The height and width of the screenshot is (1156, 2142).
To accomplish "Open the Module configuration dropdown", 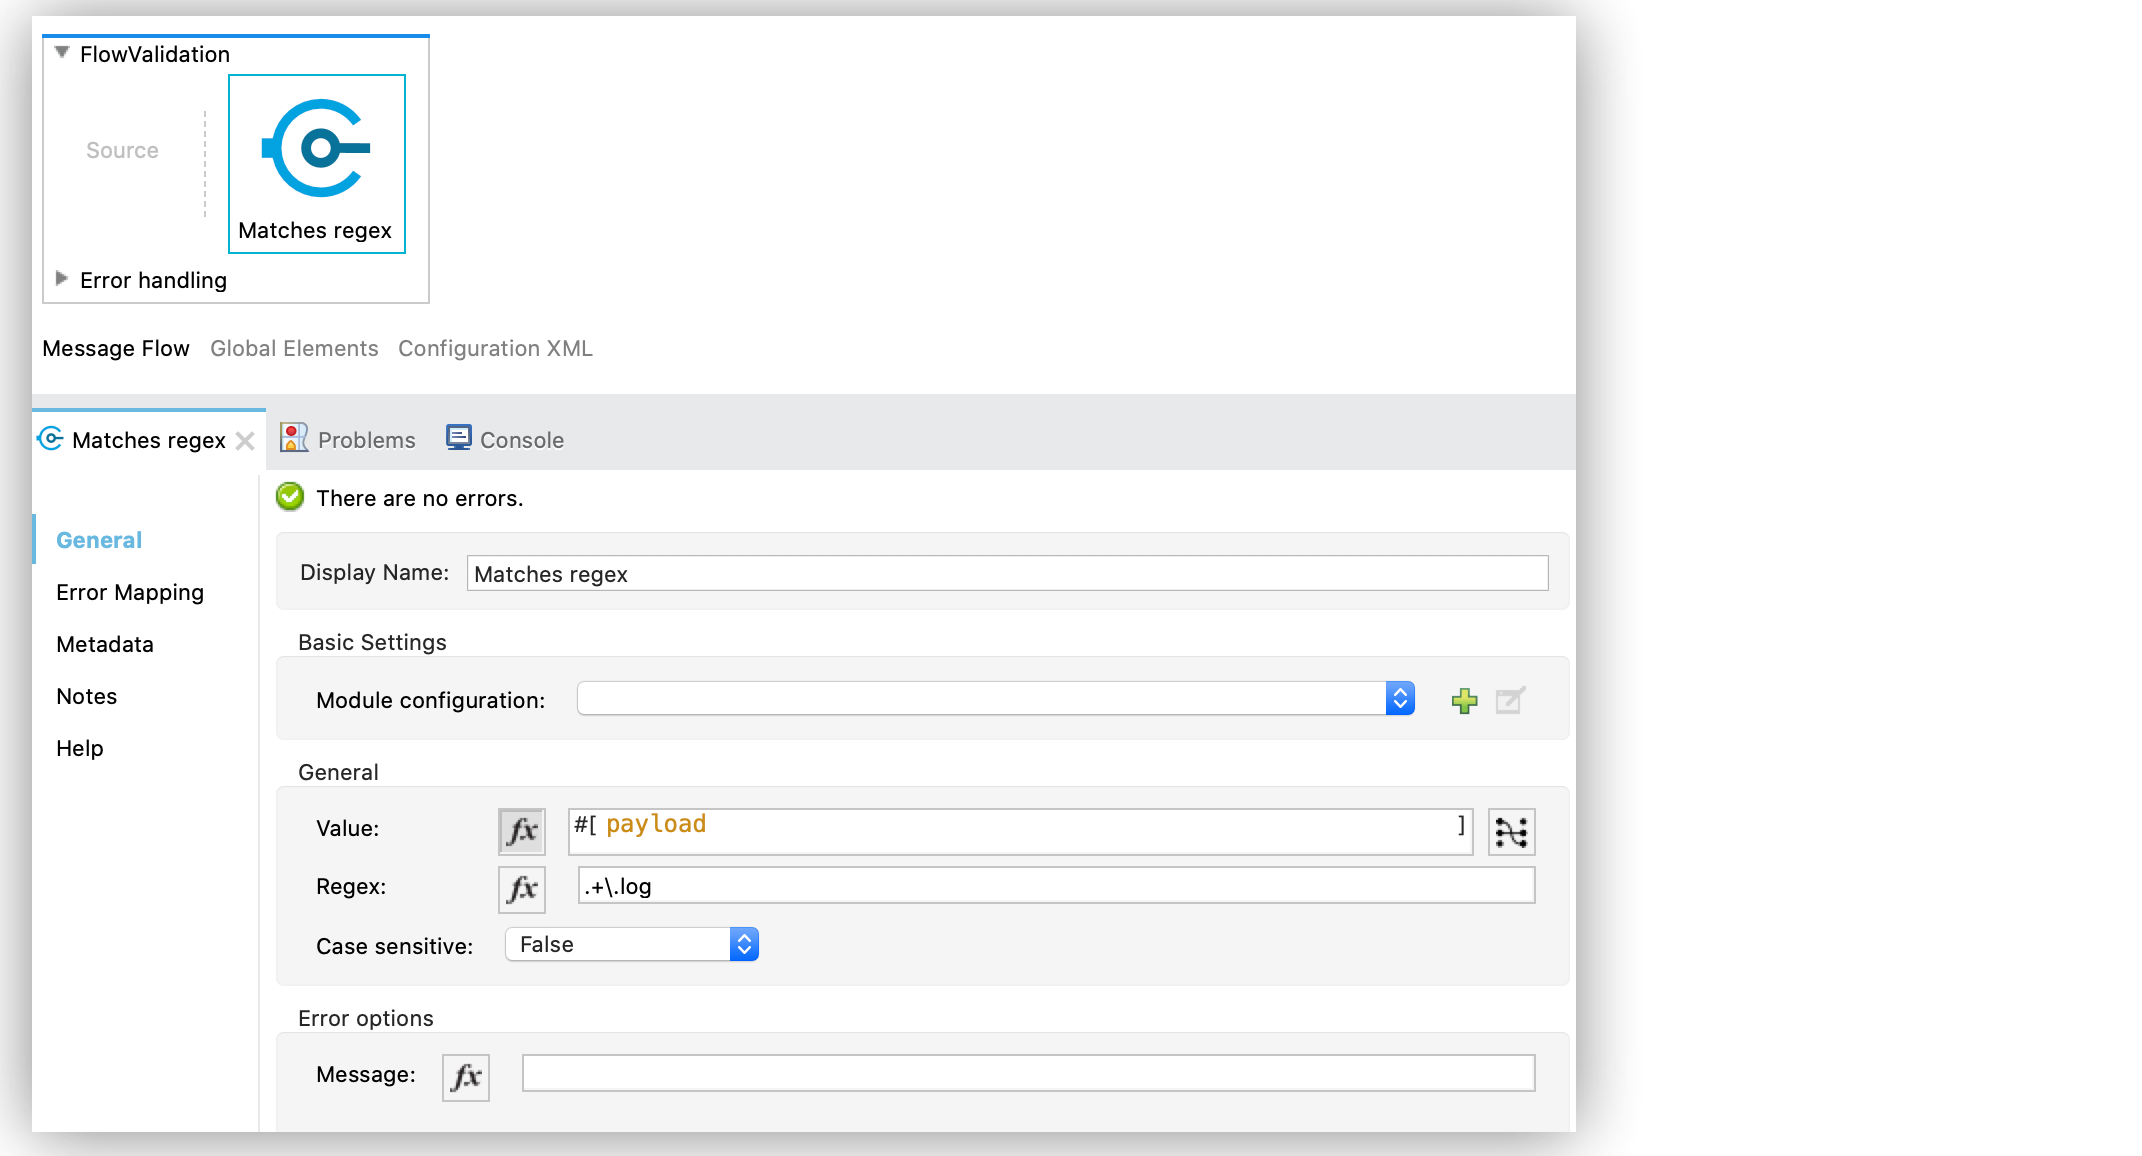I will pos(1399,698).
